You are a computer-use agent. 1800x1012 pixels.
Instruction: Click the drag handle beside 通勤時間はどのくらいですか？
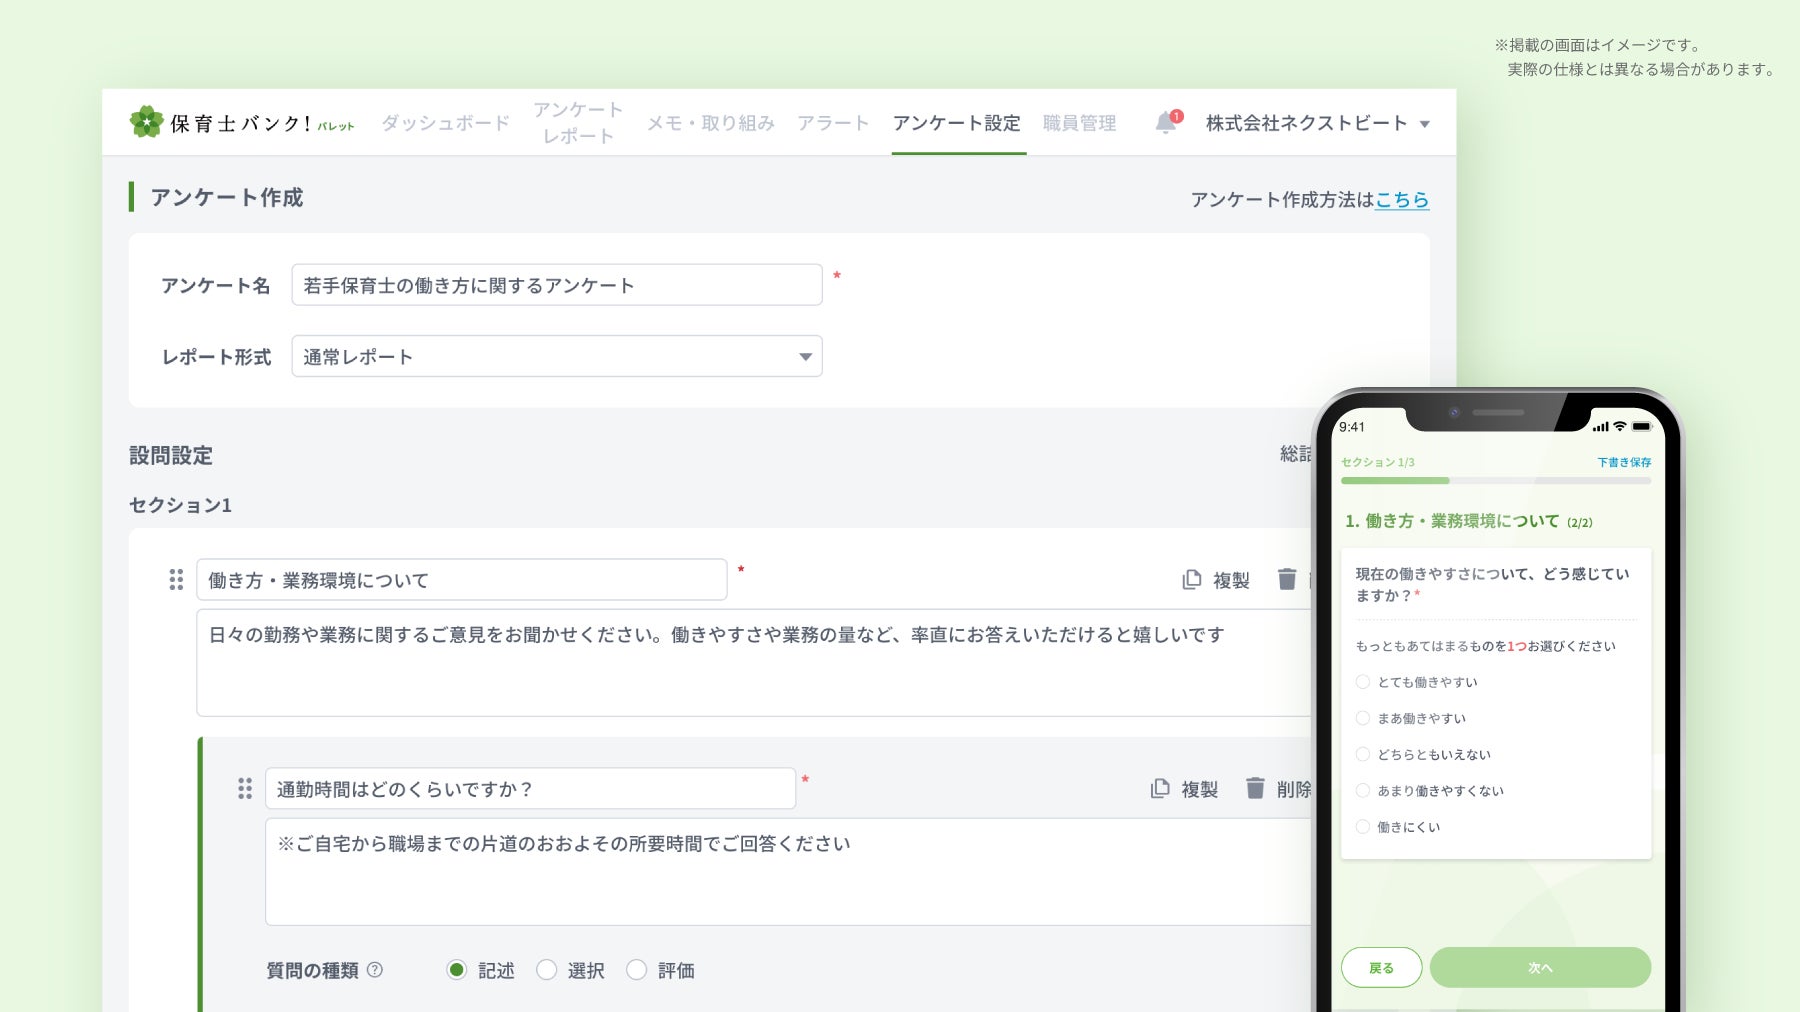[245, 789]
